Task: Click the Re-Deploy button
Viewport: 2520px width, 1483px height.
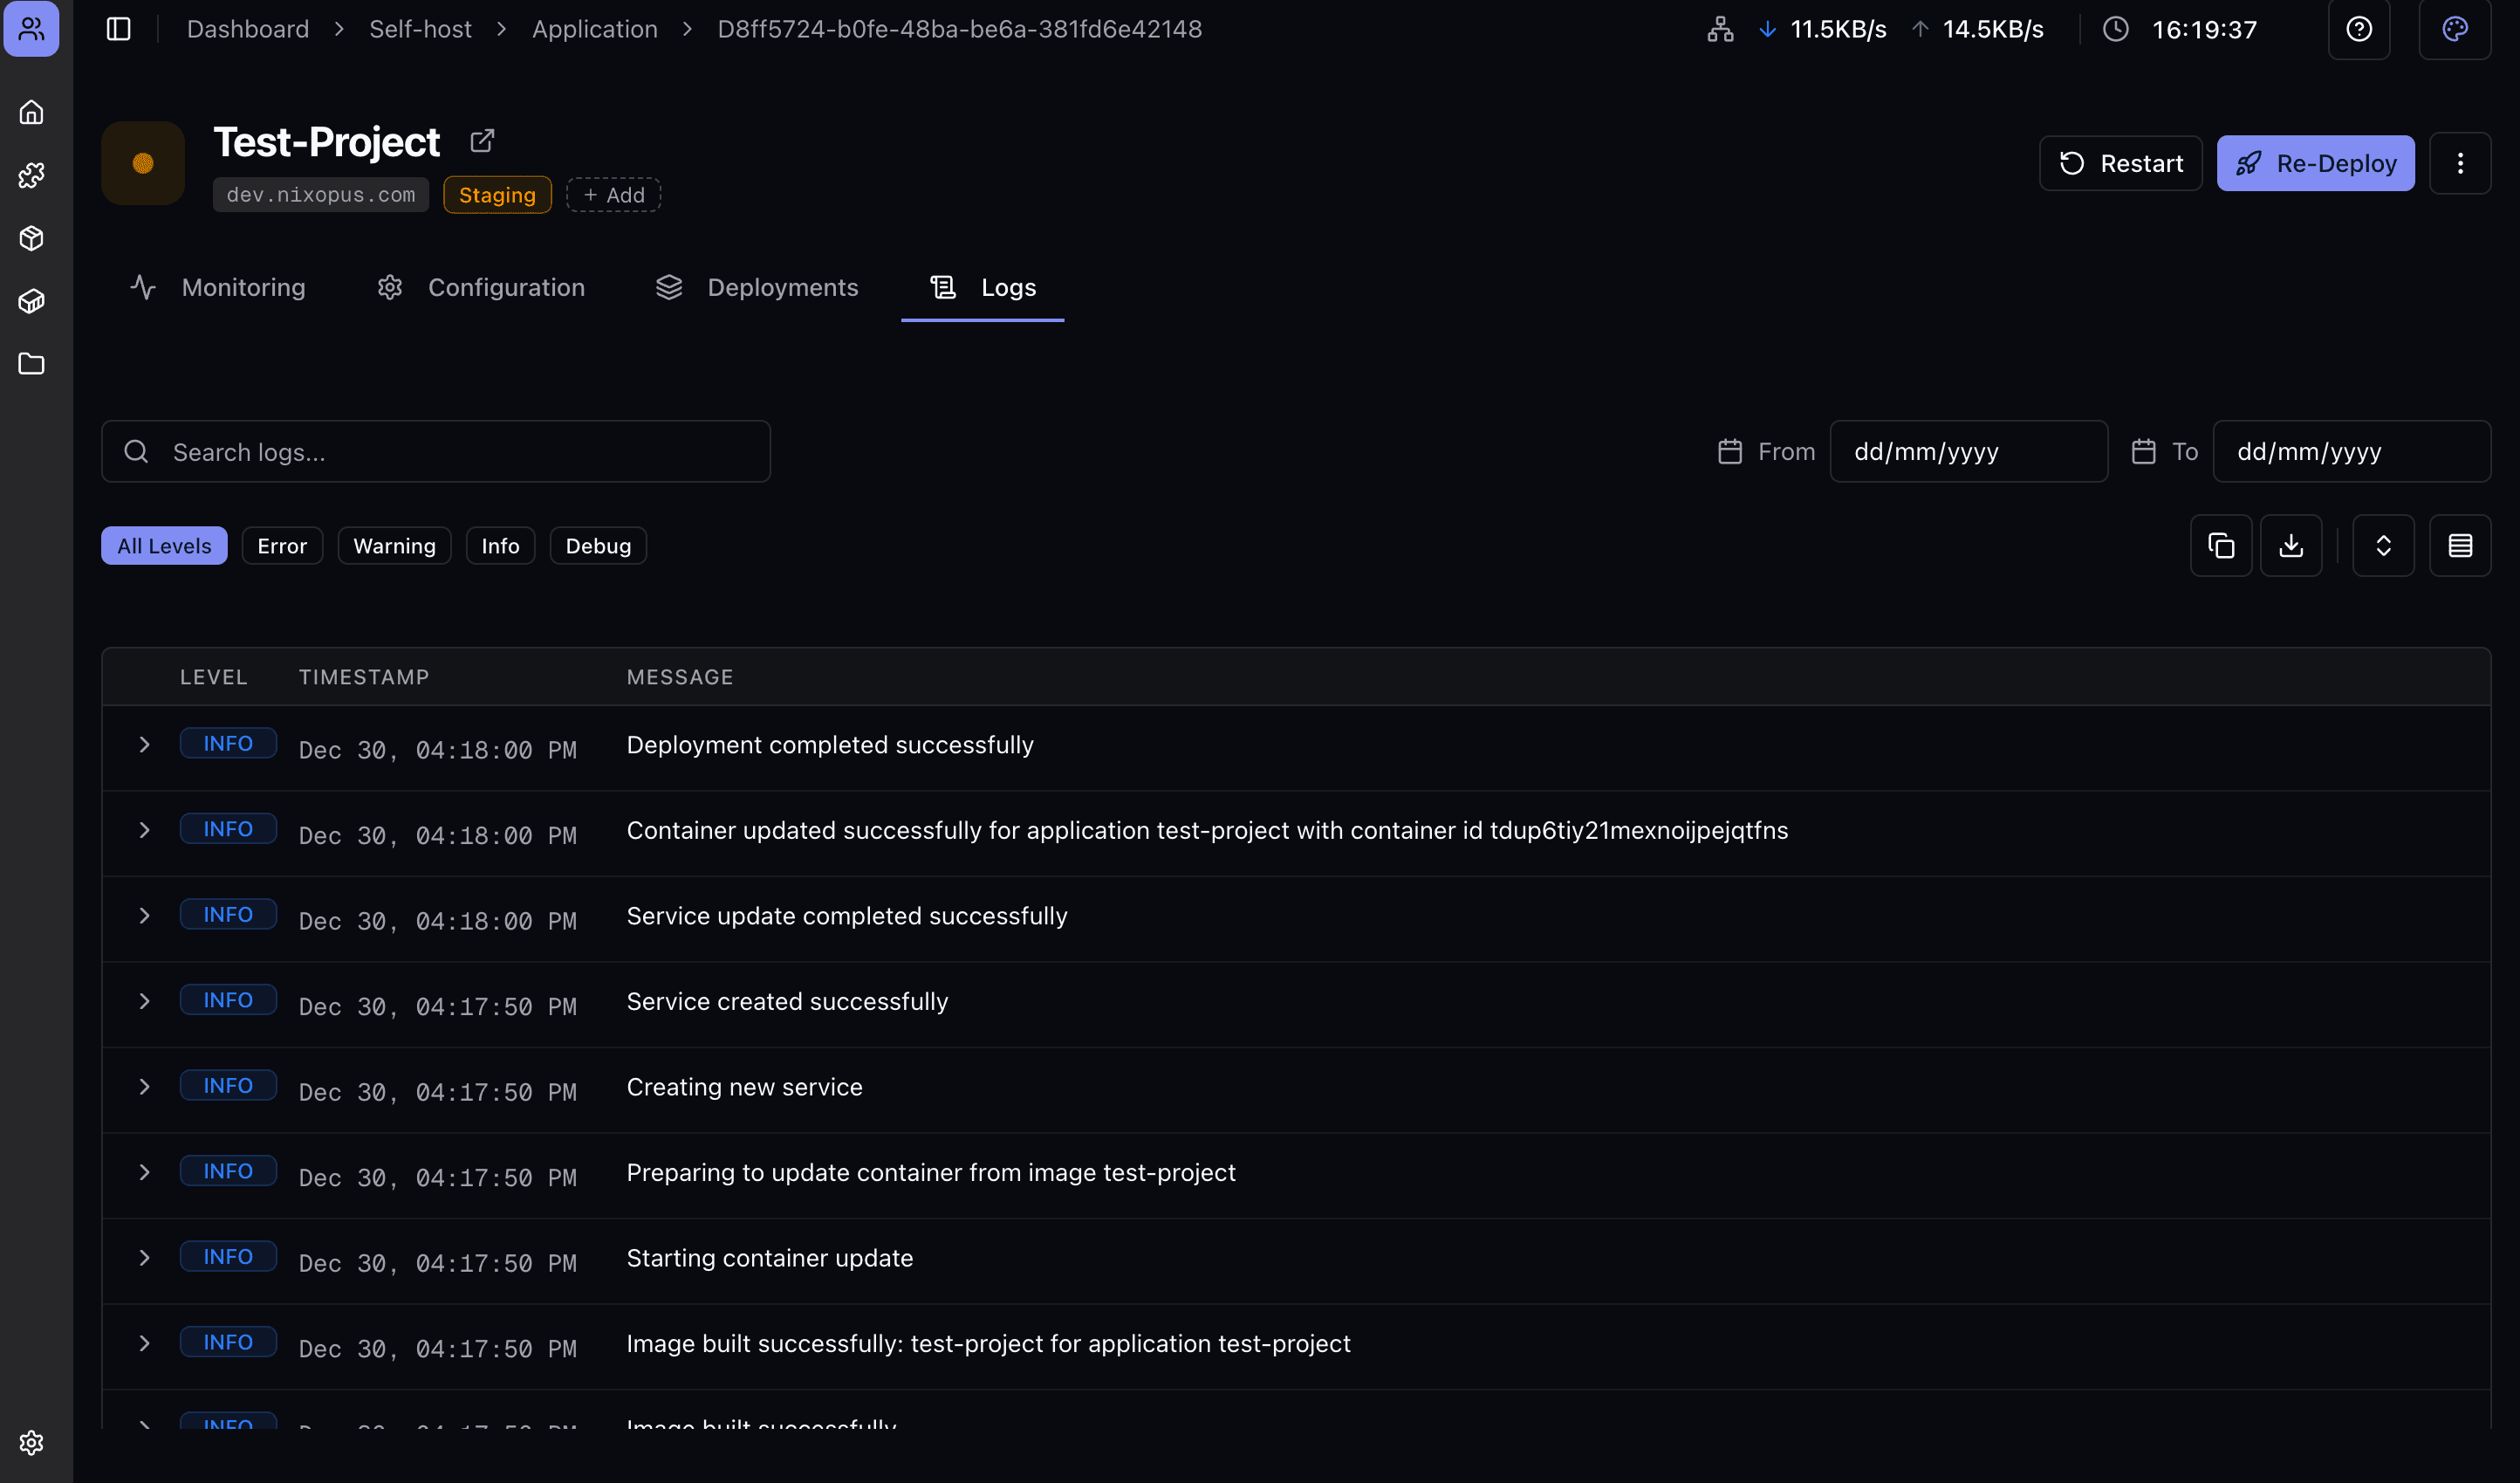Action: click(x=2316, y=163)
